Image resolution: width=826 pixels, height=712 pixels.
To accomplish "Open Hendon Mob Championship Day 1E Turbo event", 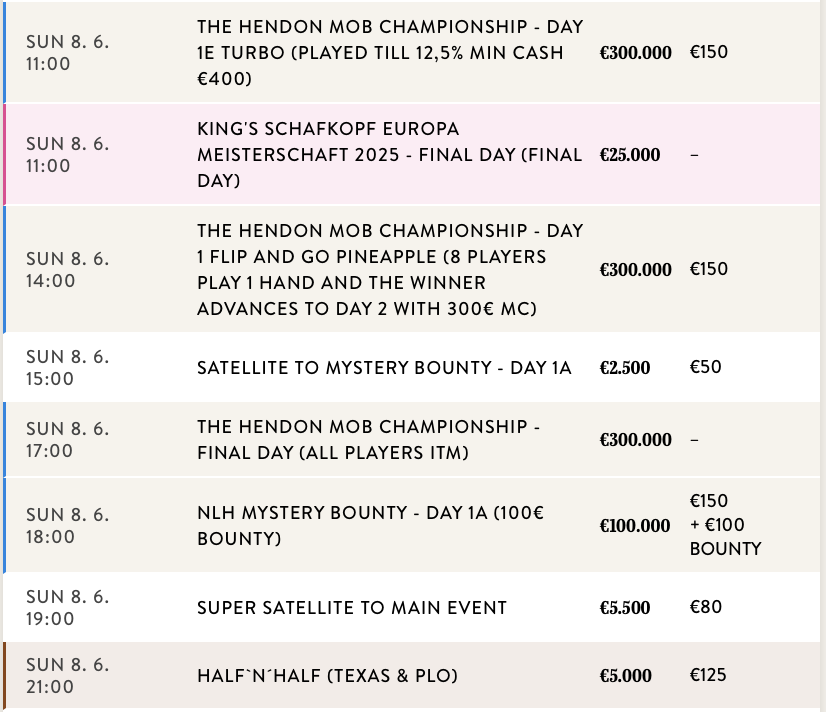I will (390, 52).
